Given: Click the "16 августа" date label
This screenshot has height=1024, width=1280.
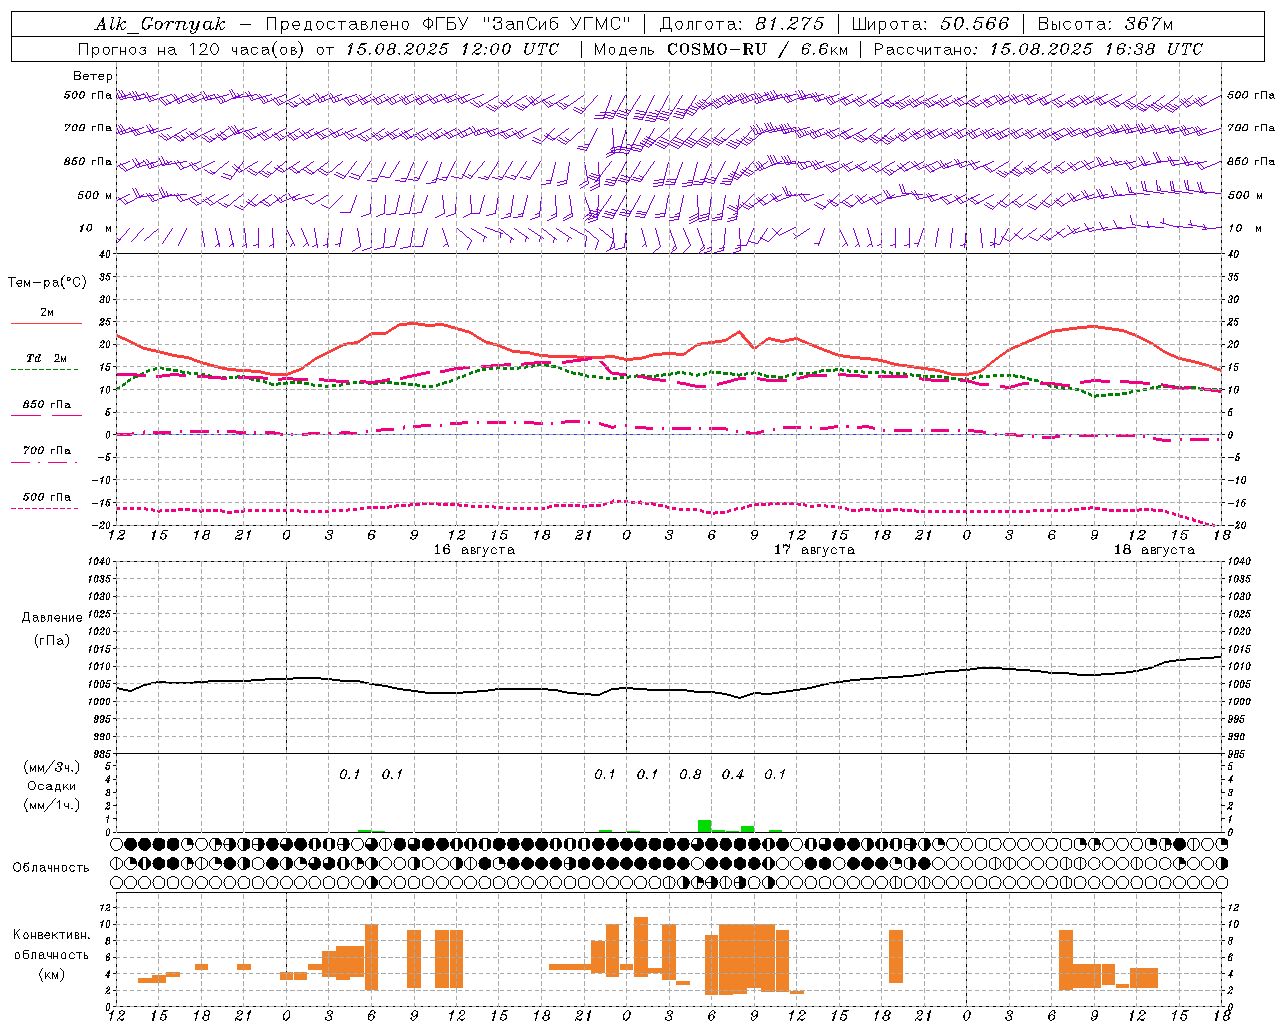Looking at the screenshot, I should 474,550.
